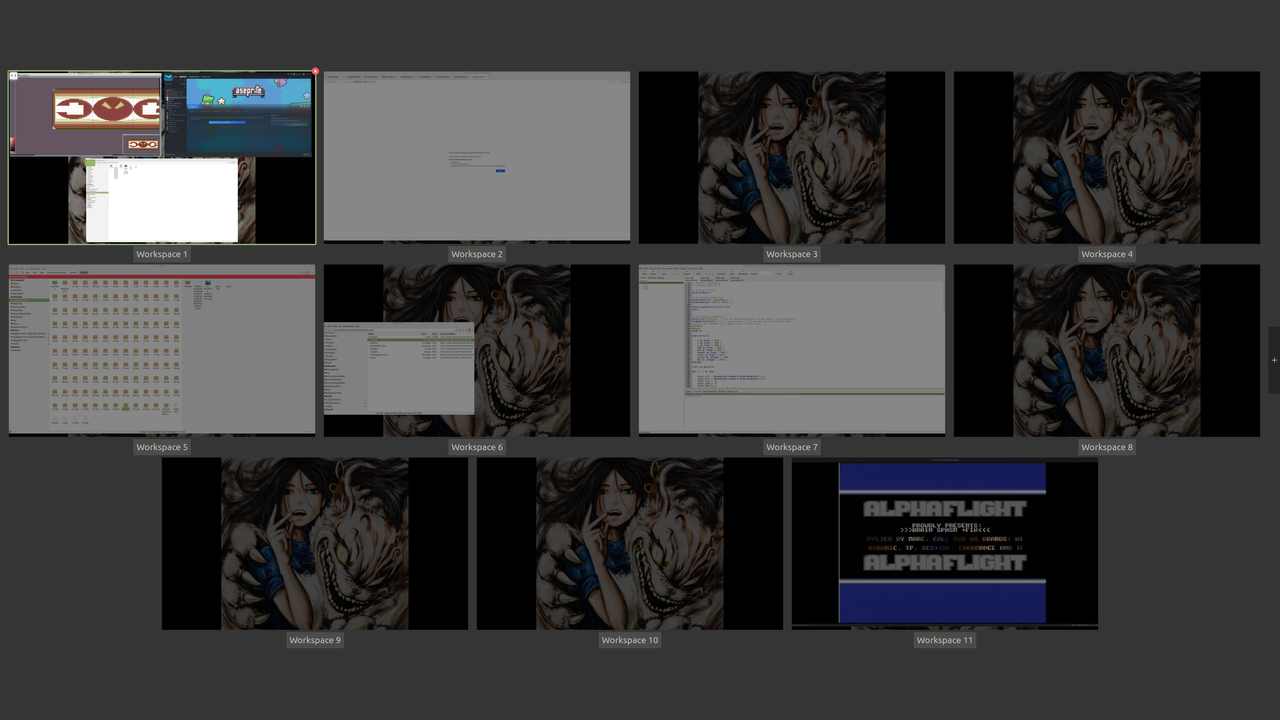Open the Steam Aseprite window in Workspace 1

click(x=238, y=114)
